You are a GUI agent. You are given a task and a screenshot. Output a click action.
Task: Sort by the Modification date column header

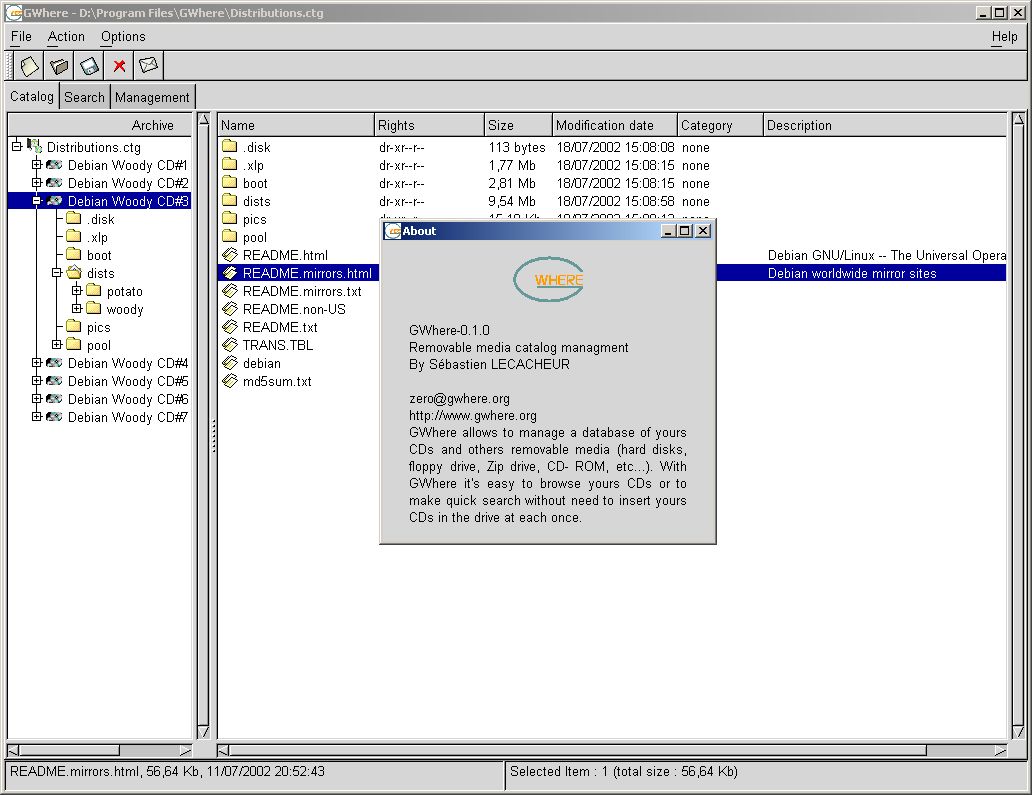click(x=615, y=125)
